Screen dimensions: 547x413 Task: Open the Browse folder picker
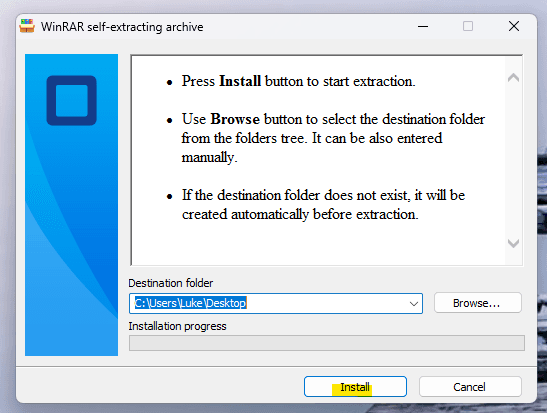tap(478, 303)
